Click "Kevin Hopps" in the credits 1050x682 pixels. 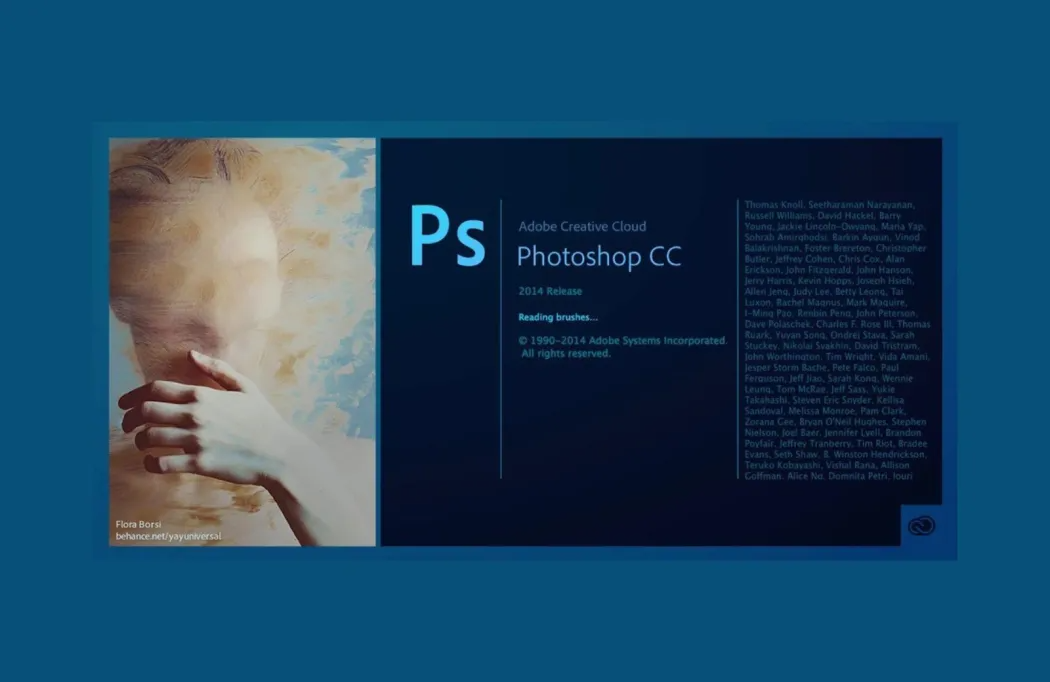click(825, 281)
